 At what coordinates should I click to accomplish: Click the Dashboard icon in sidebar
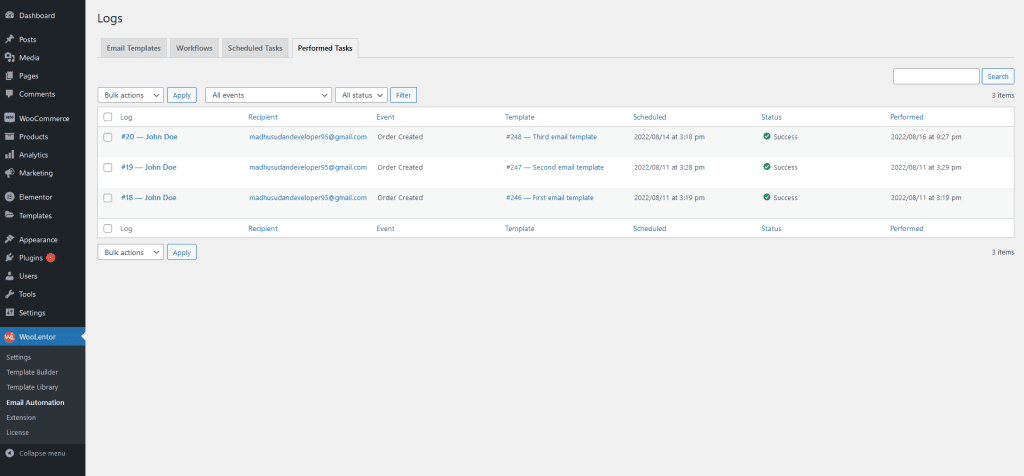coord(9,15)
